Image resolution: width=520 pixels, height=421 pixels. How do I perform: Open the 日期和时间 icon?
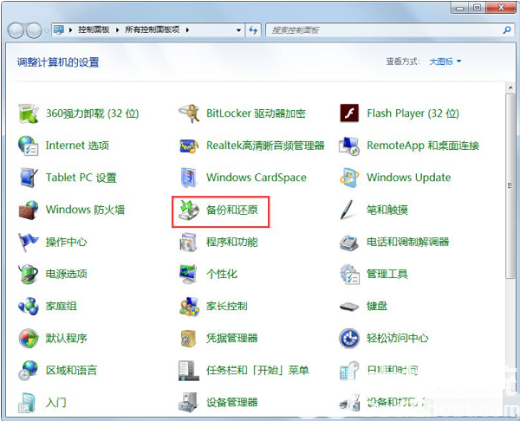tap(349, 370)
